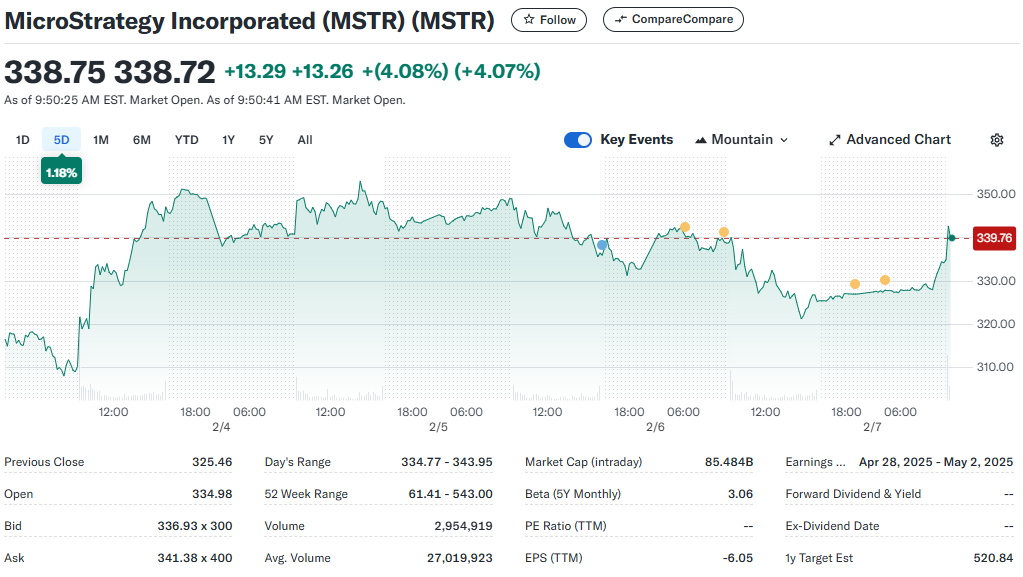Select the 338.75 current price
The width and height of the screenshot is (1023, 577).
55,72
